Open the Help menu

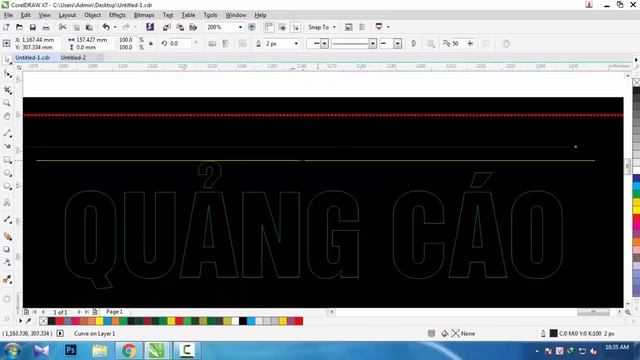click(x=260, y=15)
